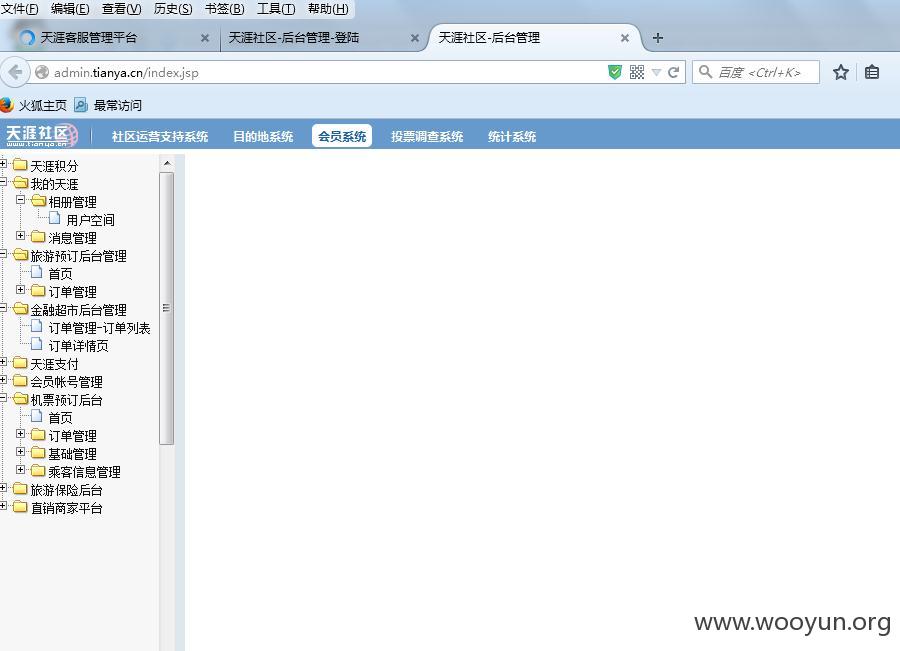Click the green security shield icon

(x=615, y=72)
